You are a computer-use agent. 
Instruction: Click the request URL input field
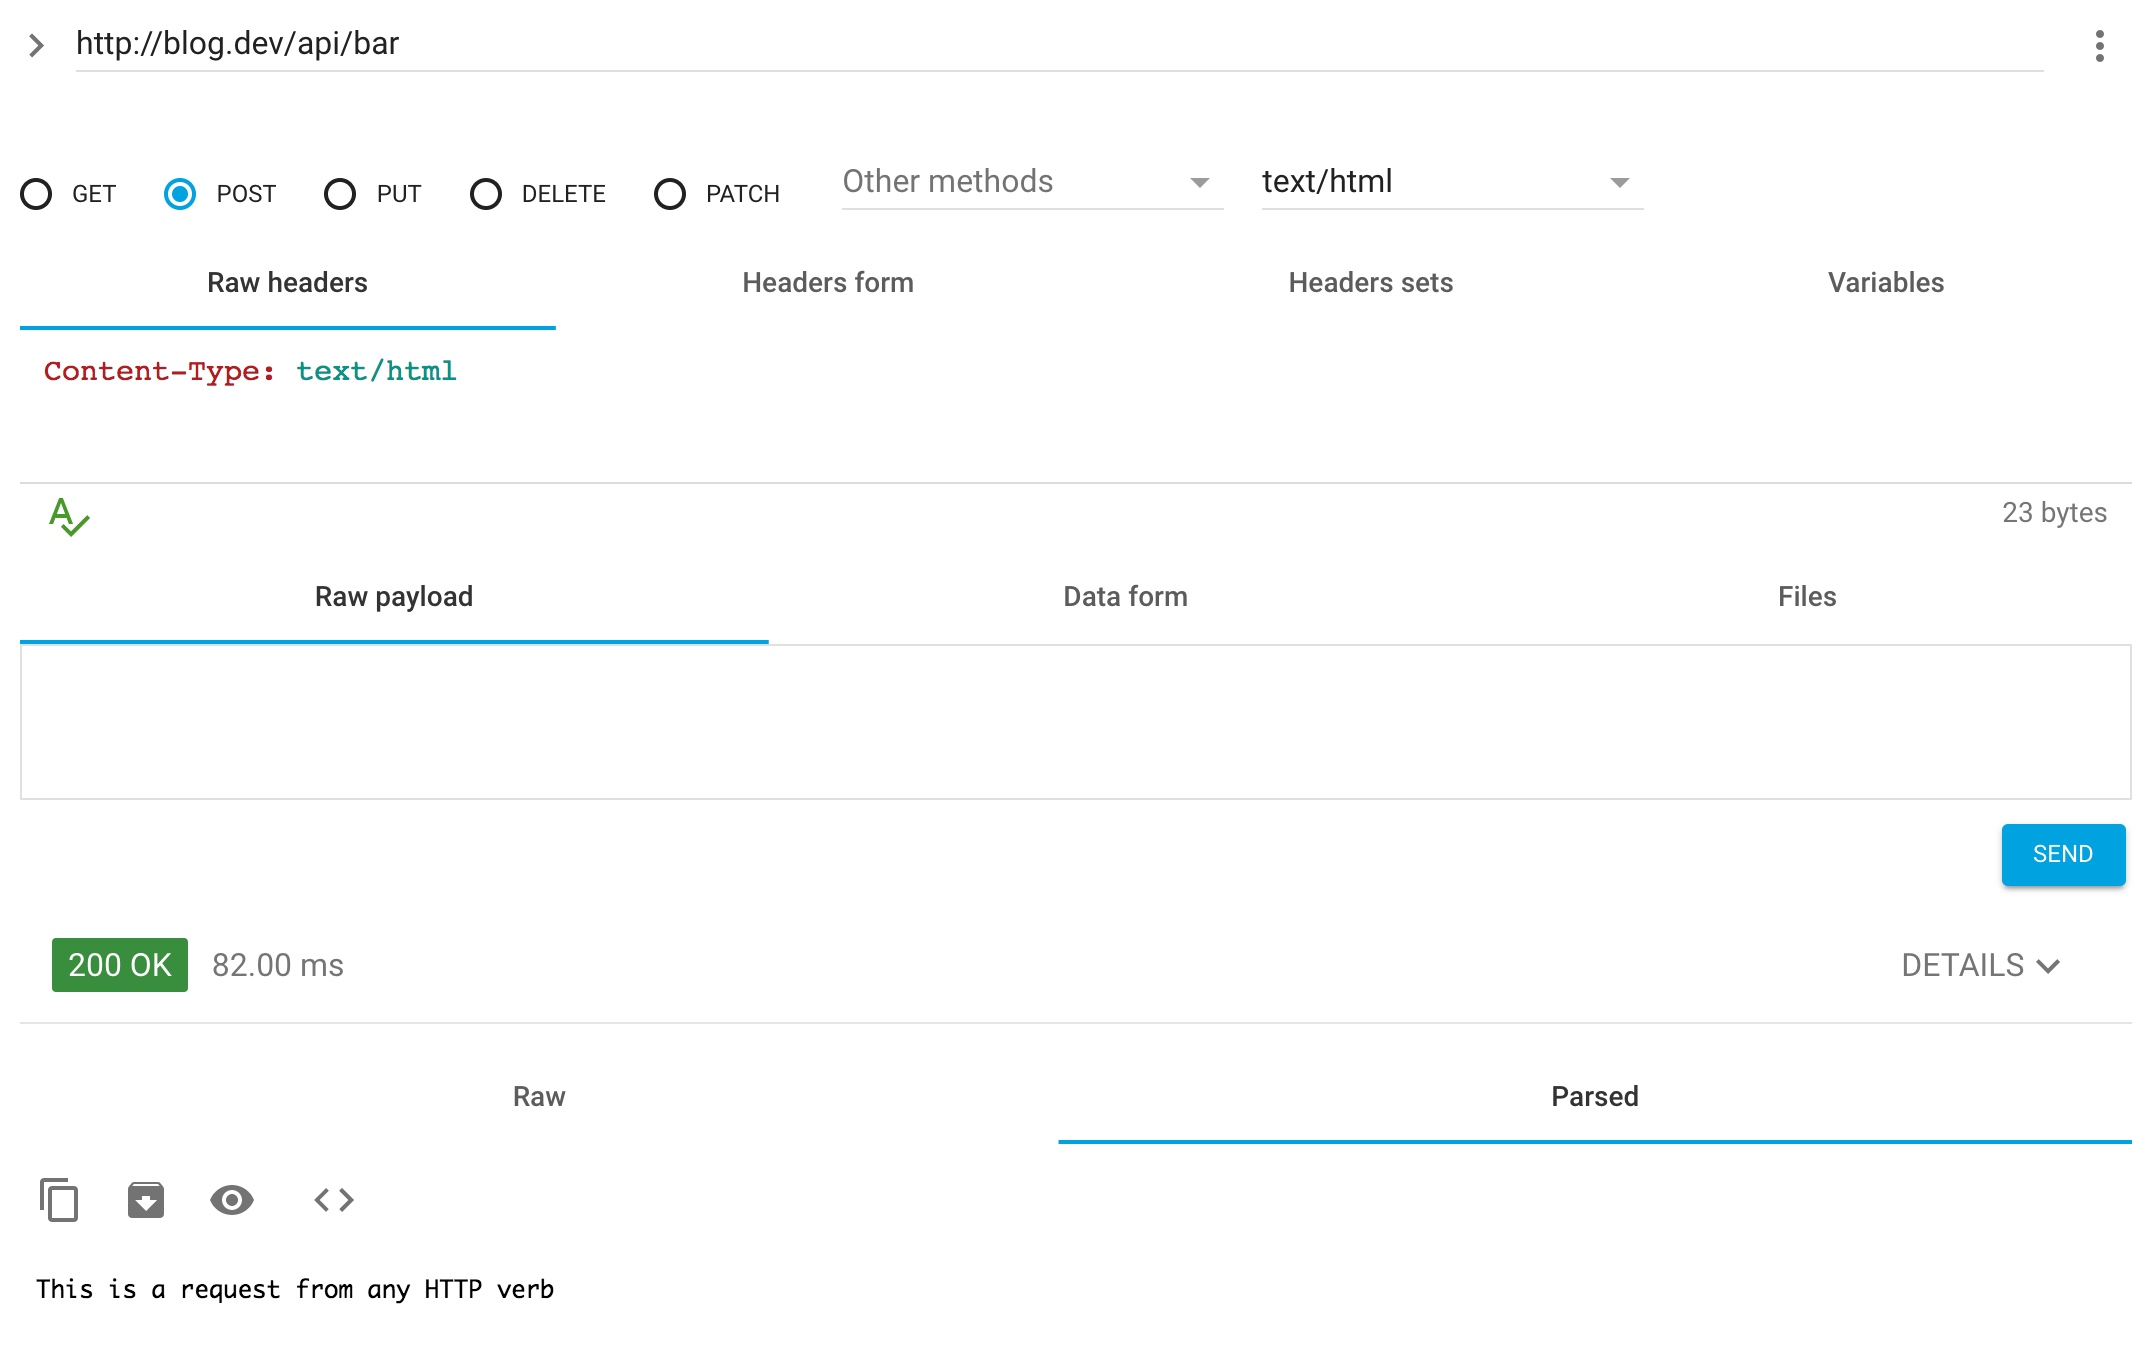pyautogui.click(x=1059, y=44)
